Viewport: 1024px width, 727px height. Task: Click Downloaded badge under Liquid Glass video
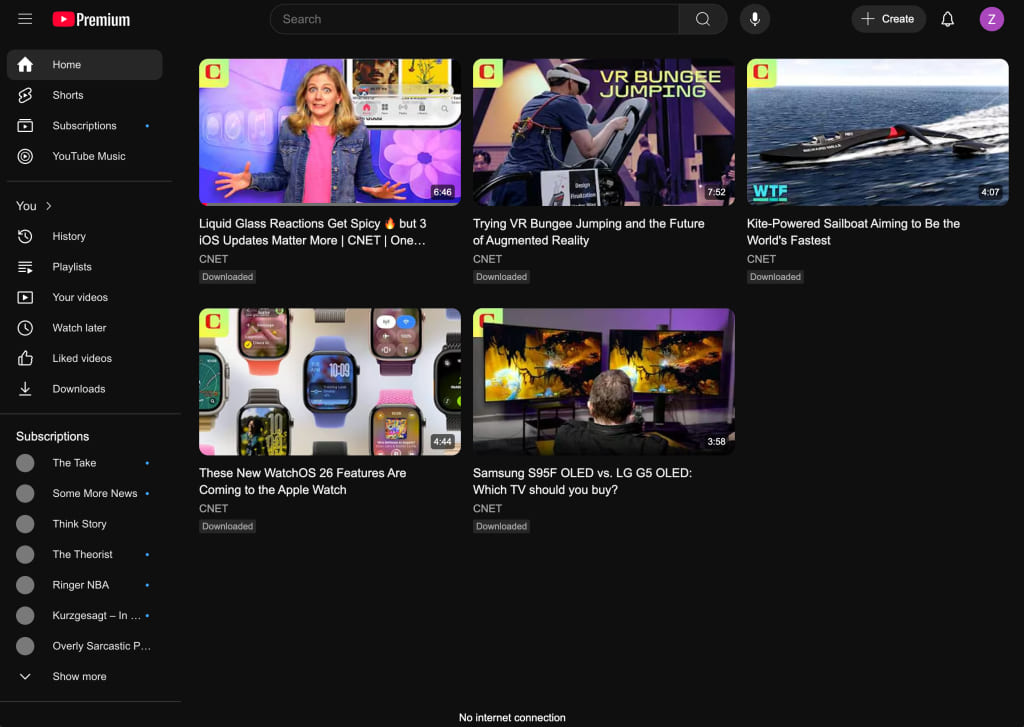[x=227, y=277]
